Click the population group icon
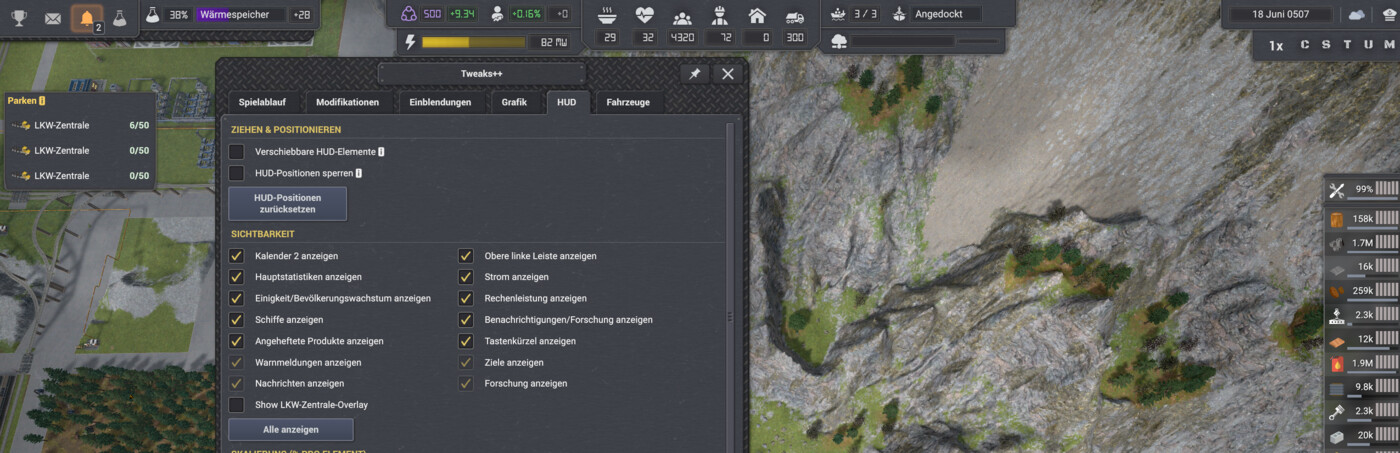 pos(682,16)
